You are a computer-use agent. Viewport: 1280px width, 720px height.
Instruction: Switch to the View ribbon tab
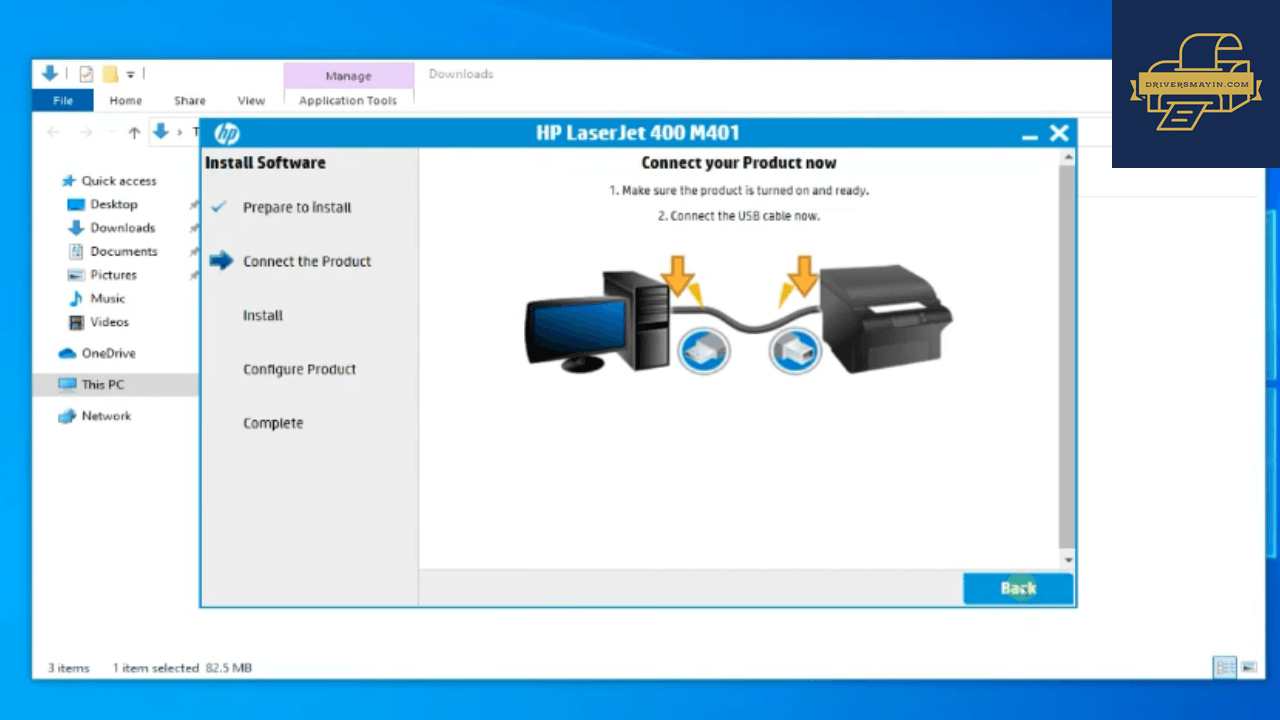[251, 100]
